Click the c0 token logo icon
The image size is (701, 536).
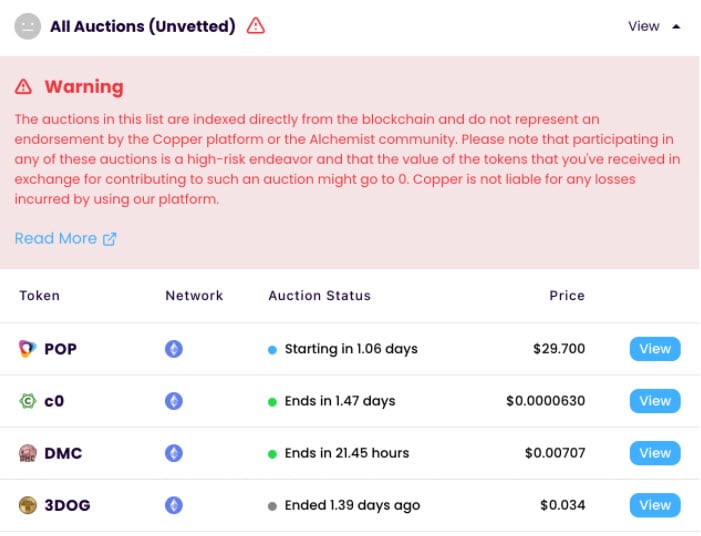(x=28, y=401)
